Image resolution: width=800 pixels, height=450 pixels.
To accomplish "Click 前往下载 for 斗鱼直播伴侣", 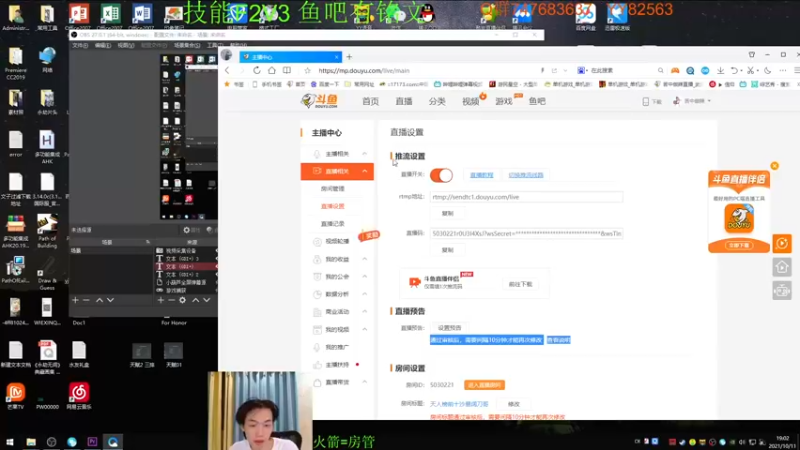I will (x=520, y=284).
